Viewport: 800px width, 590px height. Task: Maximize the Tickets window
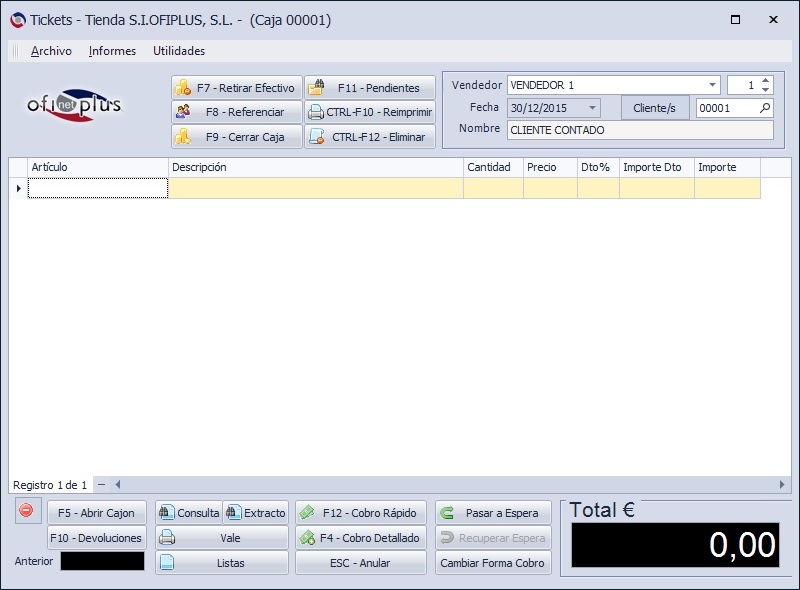point(735,19)
